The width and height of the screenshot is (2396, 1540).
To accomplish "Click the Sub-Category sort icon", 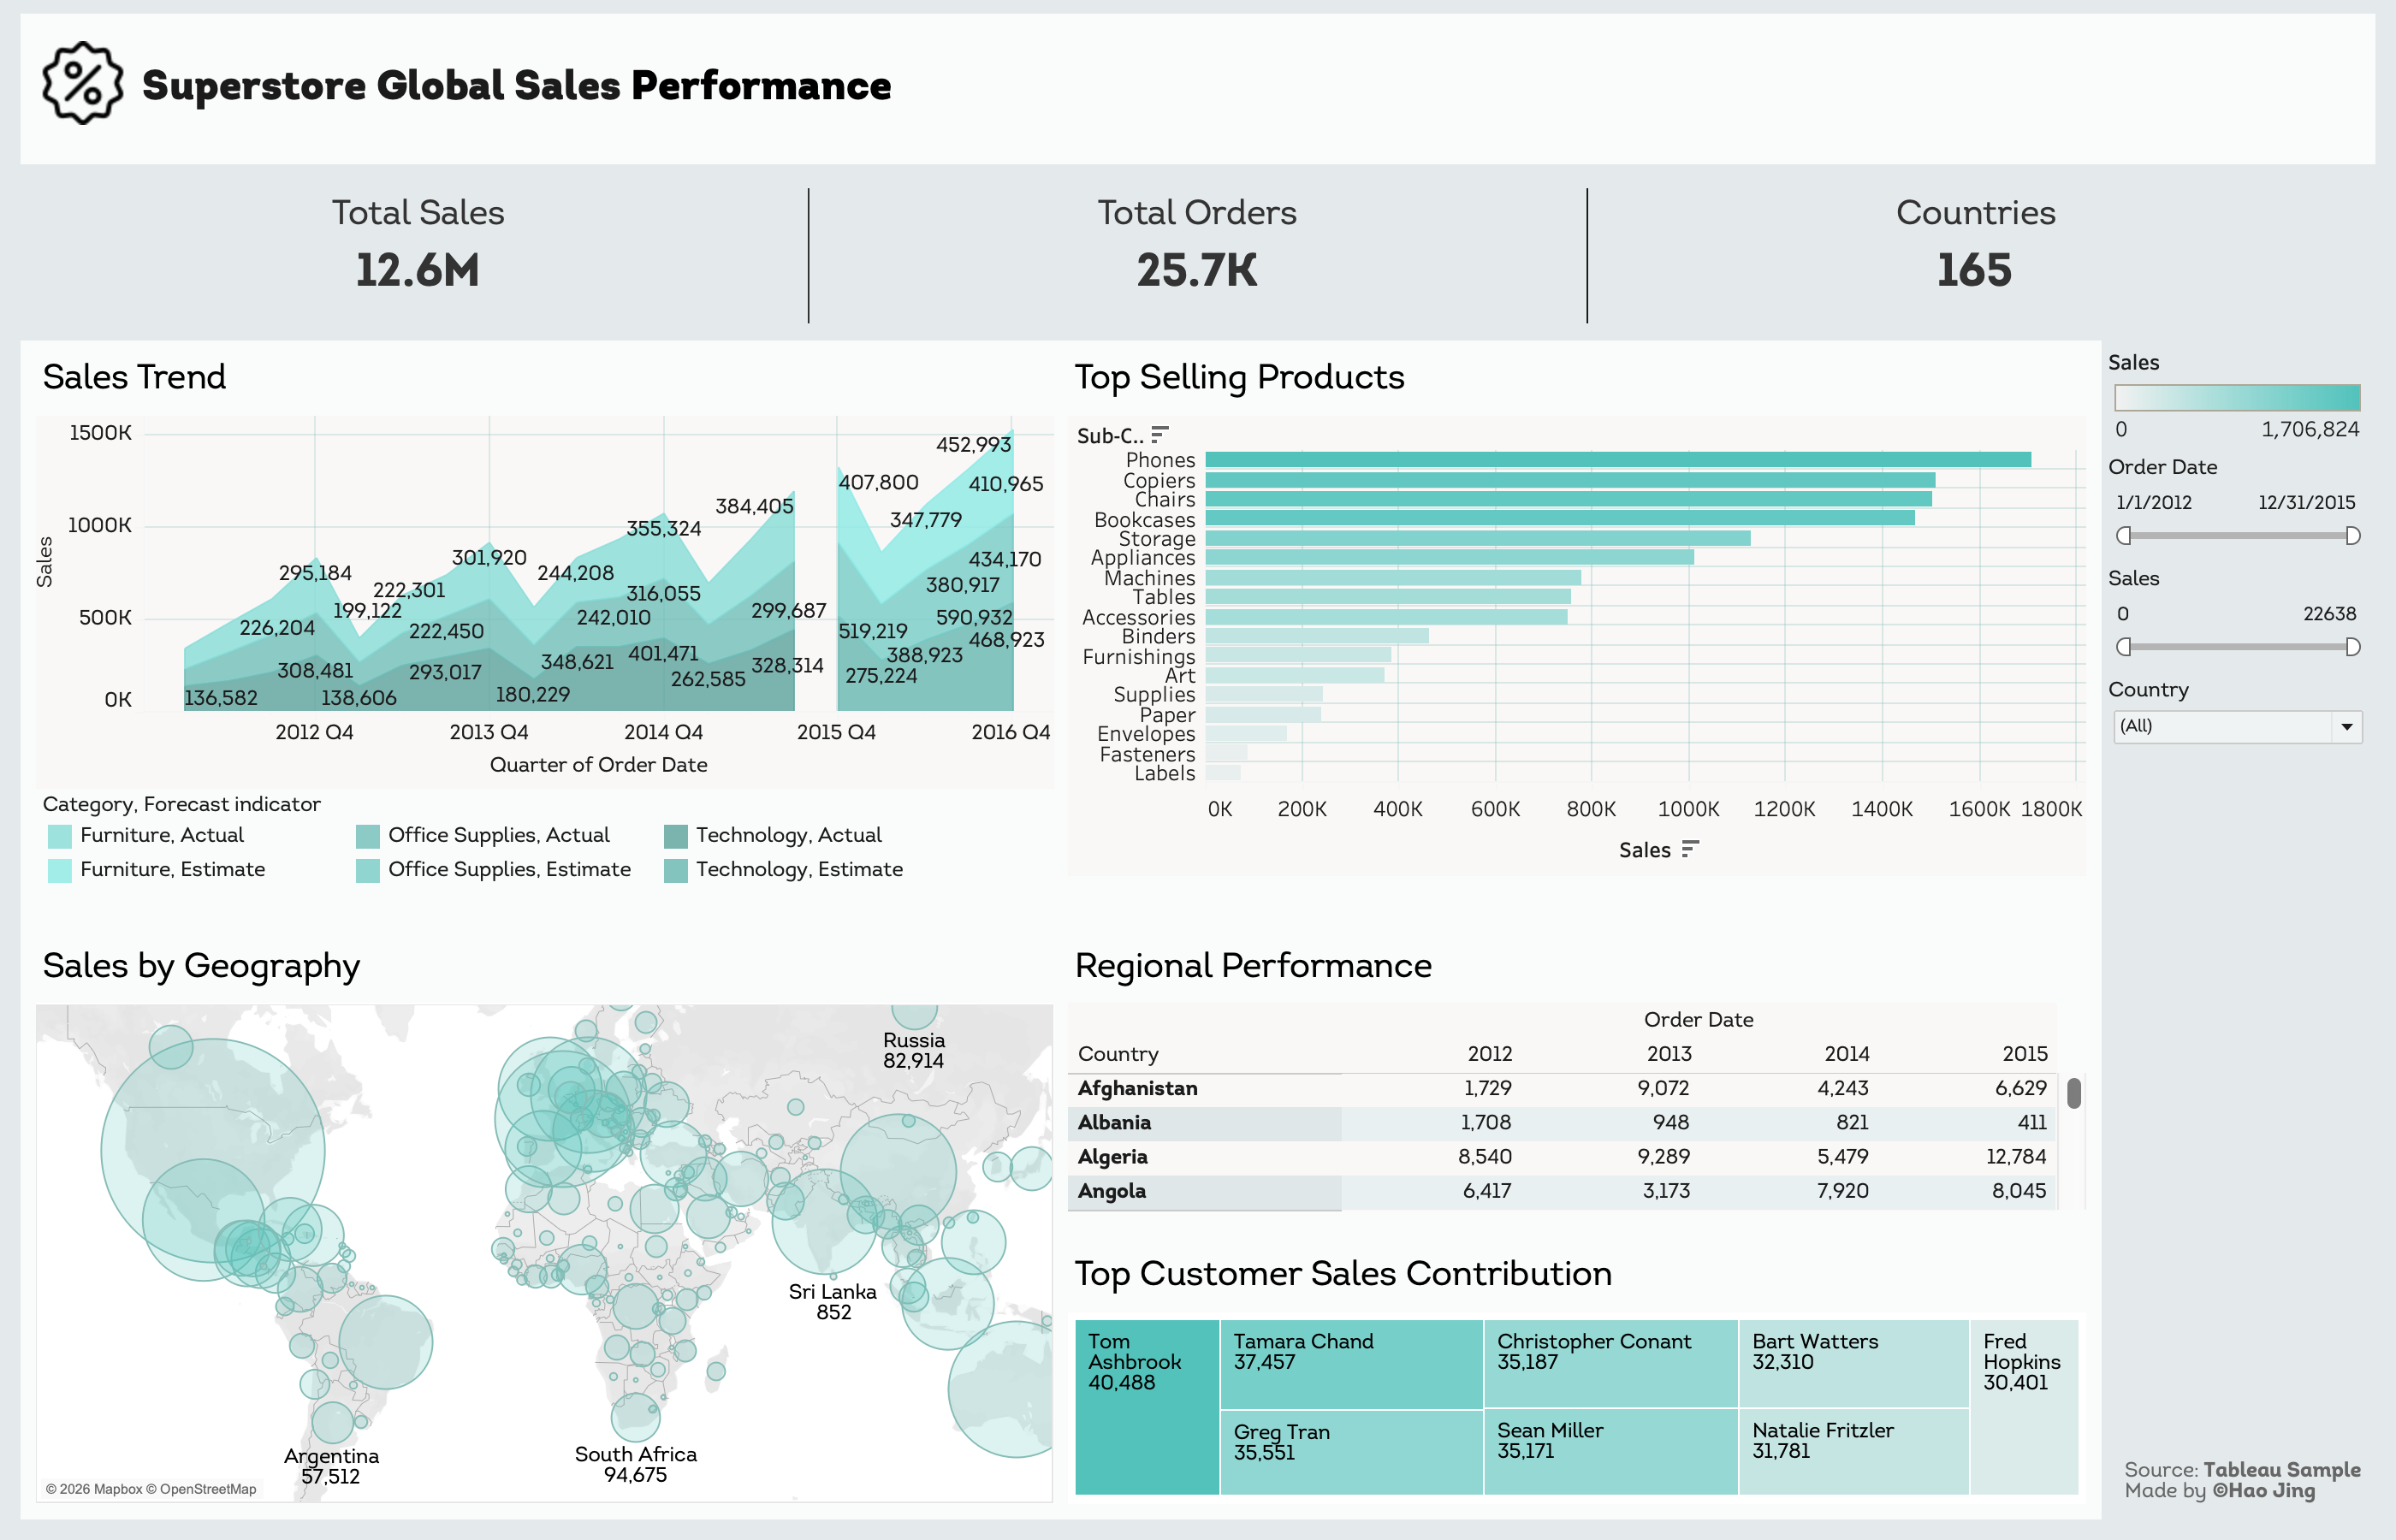I will [1159, 435].
